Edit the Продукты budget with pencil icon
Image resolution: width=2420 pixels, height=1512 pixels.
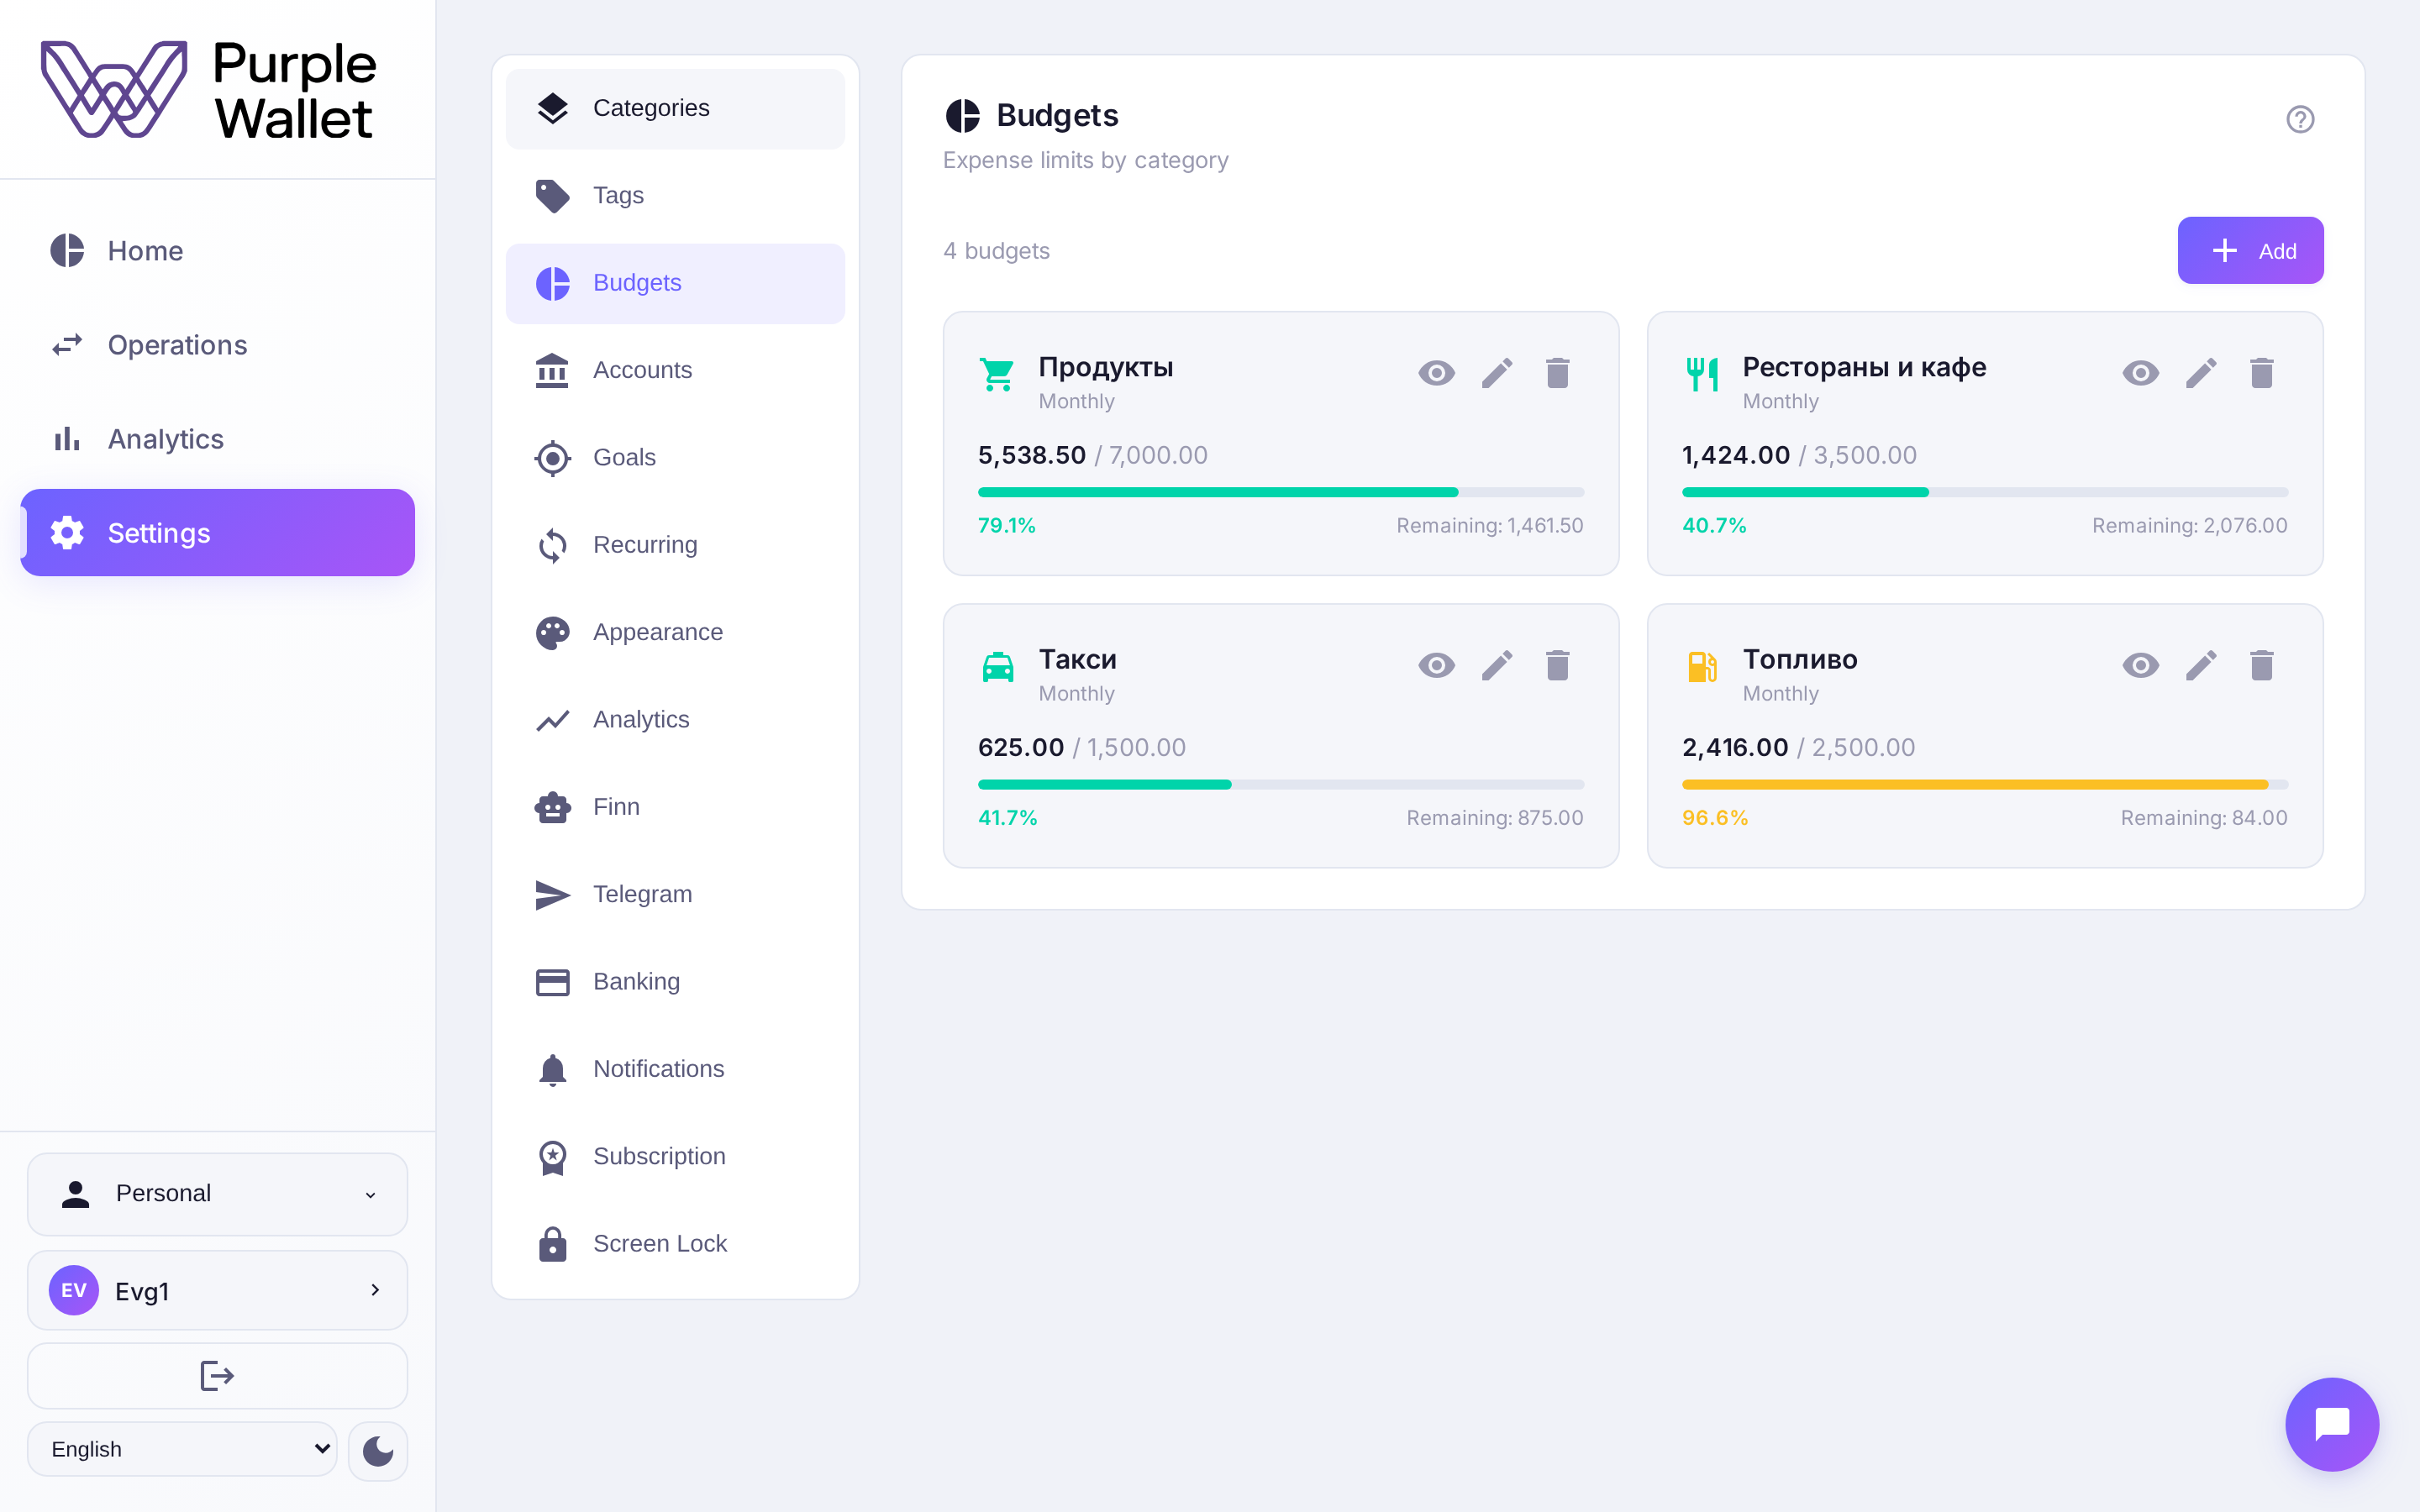(x=1497, y=373)
